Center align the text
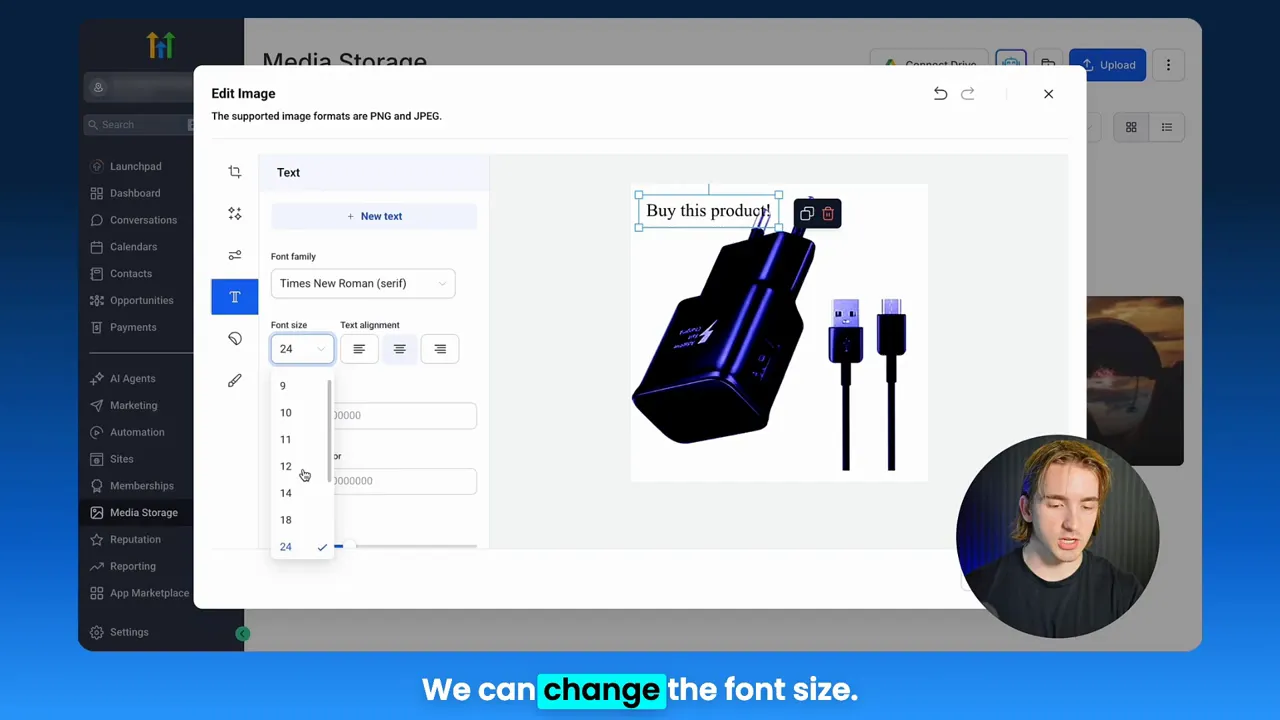This screenshot has width=1280, height=720. tap(399, 349)
